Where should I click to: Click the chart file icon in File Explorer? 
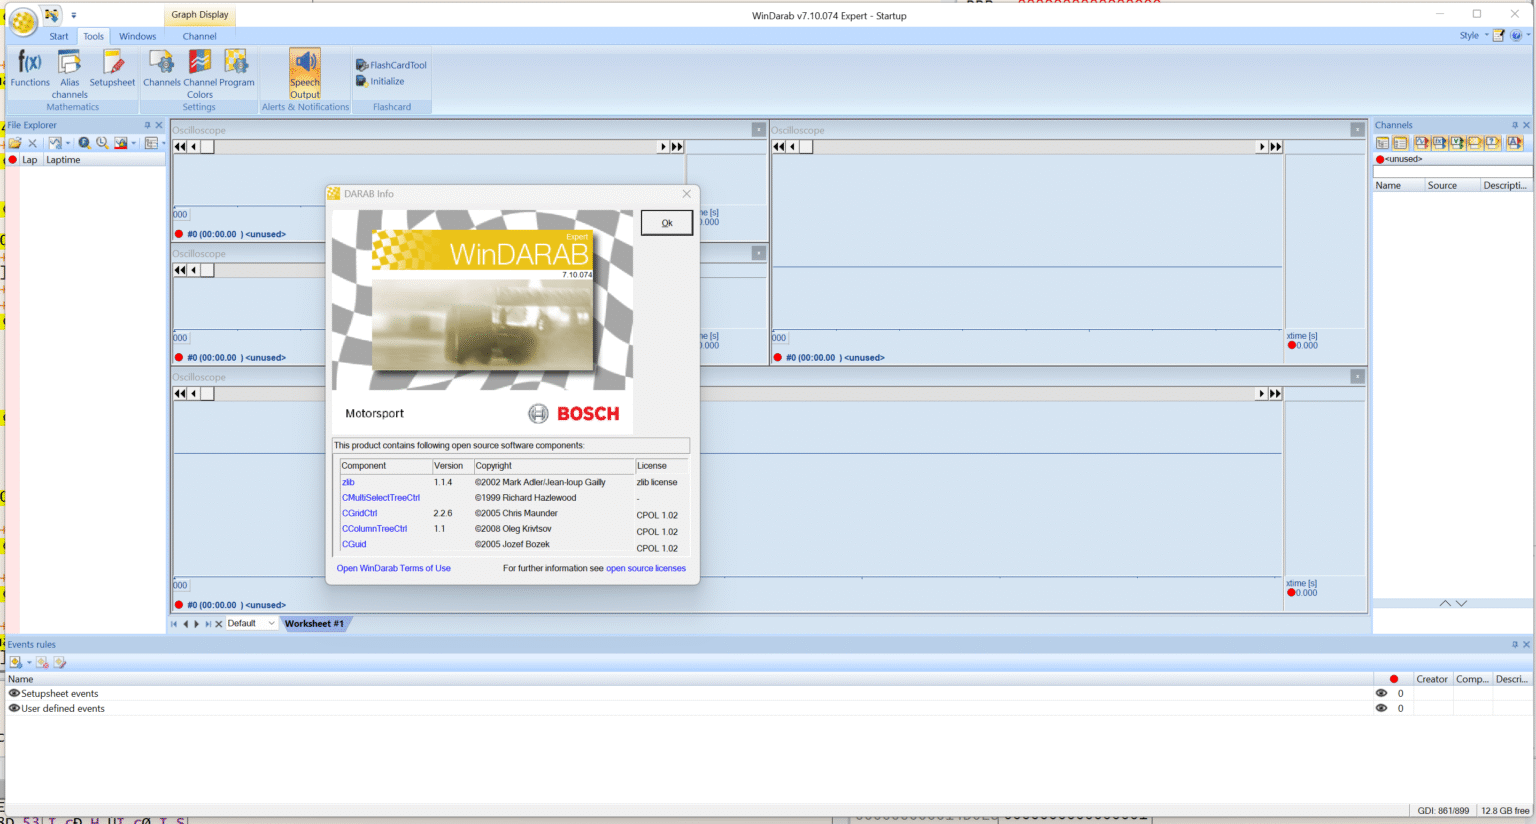tap(55, 143)
